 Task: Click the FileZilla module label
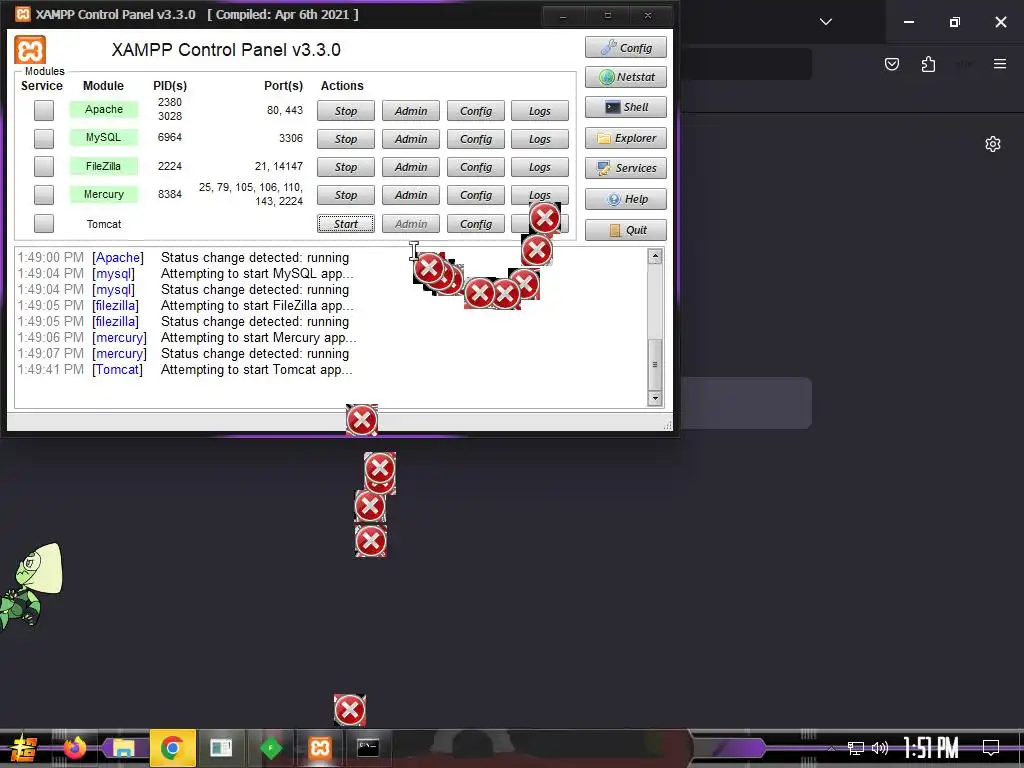pyautogui.click(x=104, y=166)
